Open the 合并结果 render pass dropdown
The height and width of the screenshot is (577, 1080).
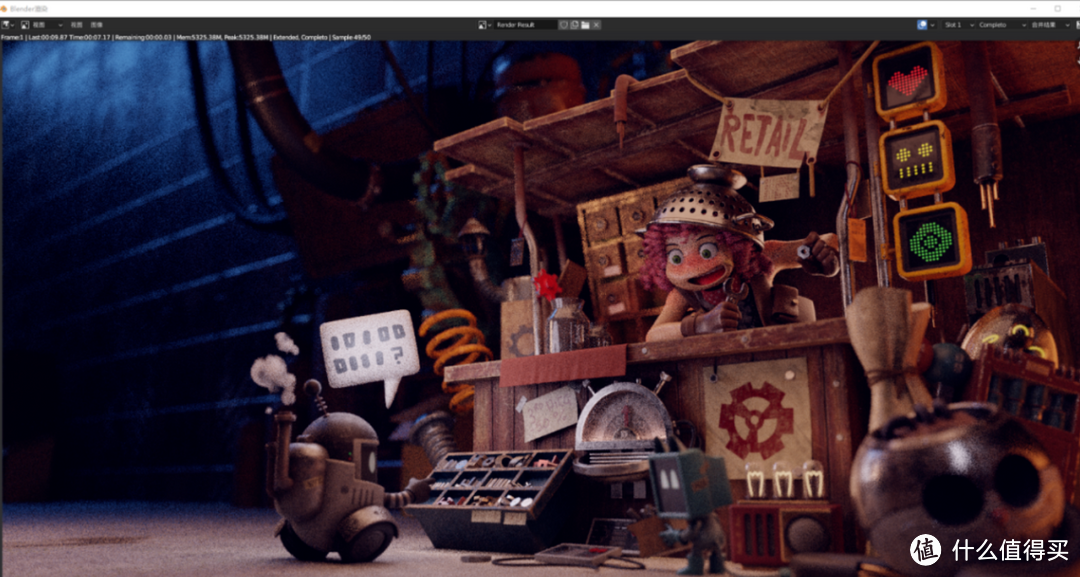point(1050,25)
